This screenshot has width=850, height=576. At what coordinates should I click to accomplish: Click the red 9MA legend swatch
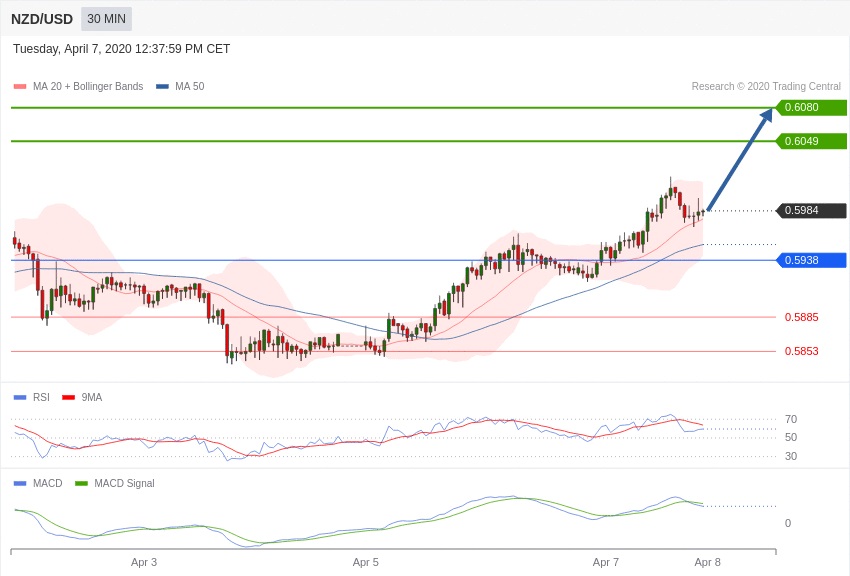68,397
